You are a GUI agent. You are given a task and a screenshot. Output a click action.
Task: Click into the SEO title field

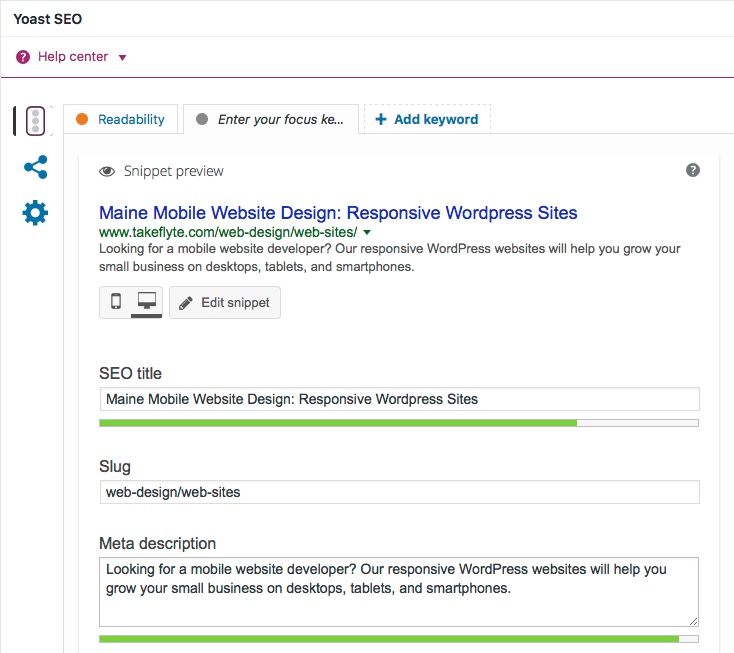399,399
